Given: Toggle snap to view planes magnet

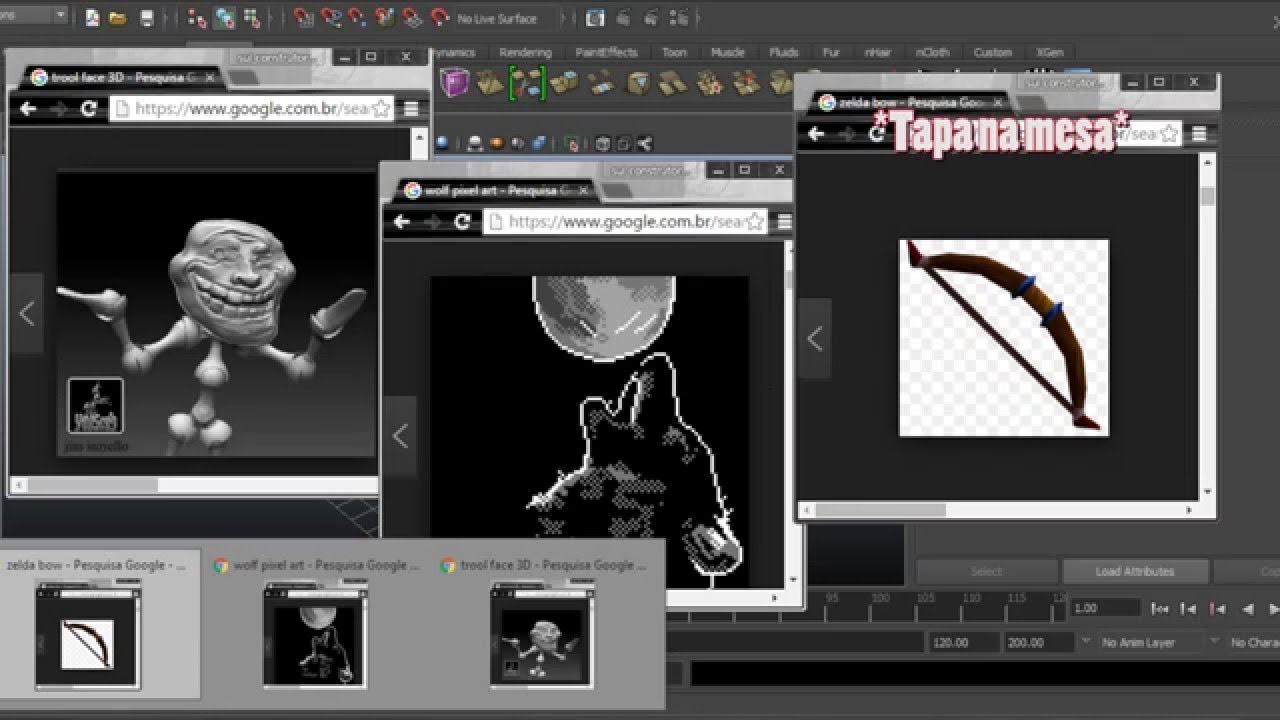Looking at the screenshot, I should [412, 18].
